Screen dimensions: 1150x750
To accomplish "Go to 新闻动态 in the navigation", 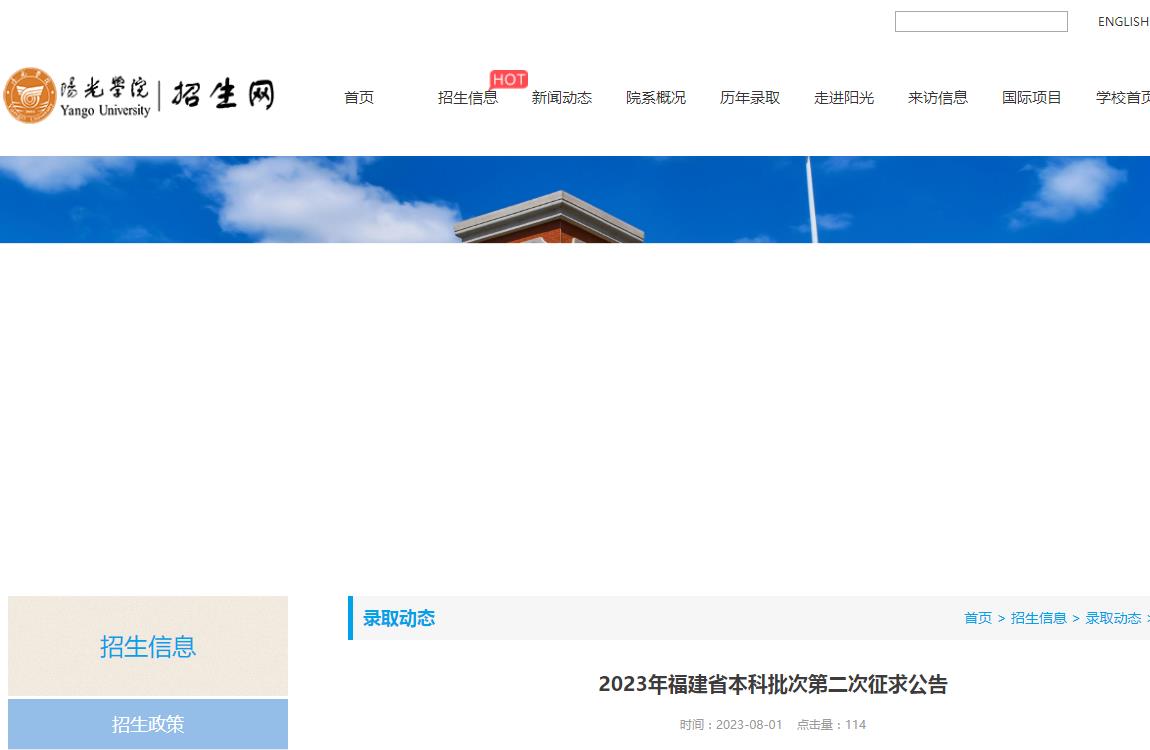I will (561, 98).
